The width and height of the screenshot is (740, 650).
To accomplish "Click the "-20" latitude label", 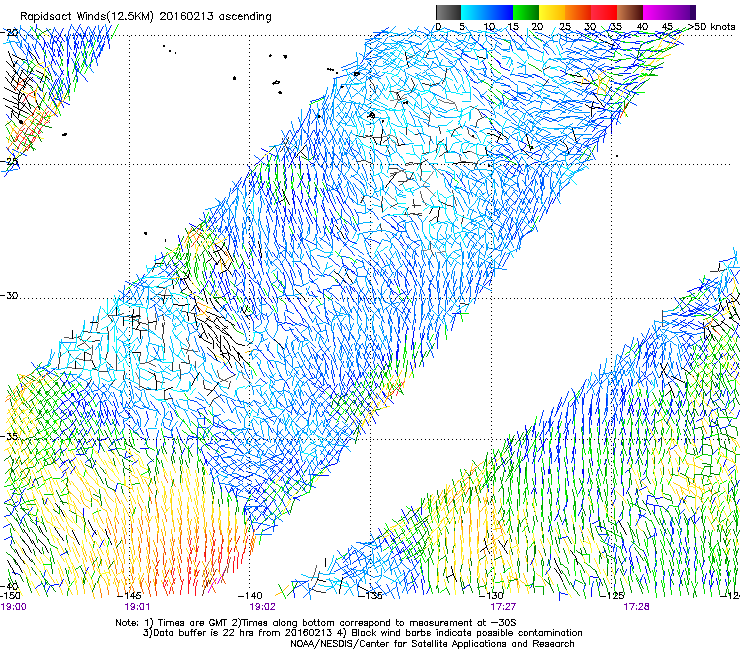I will click(9, 33).
